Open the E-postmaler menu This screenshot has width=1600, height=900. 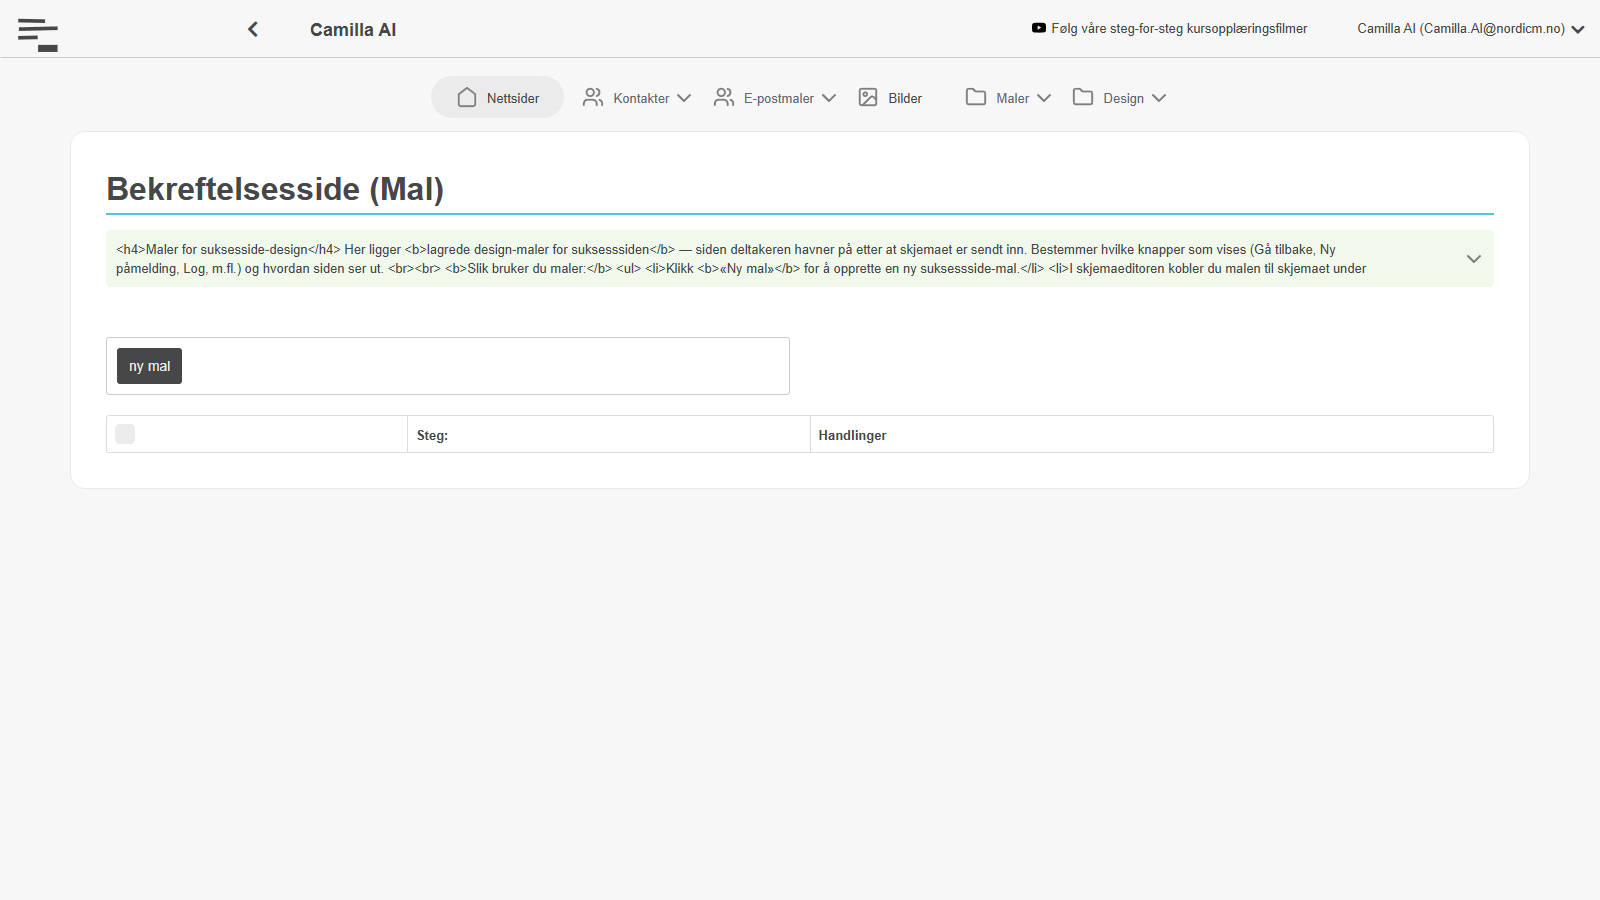coord(775,97)
